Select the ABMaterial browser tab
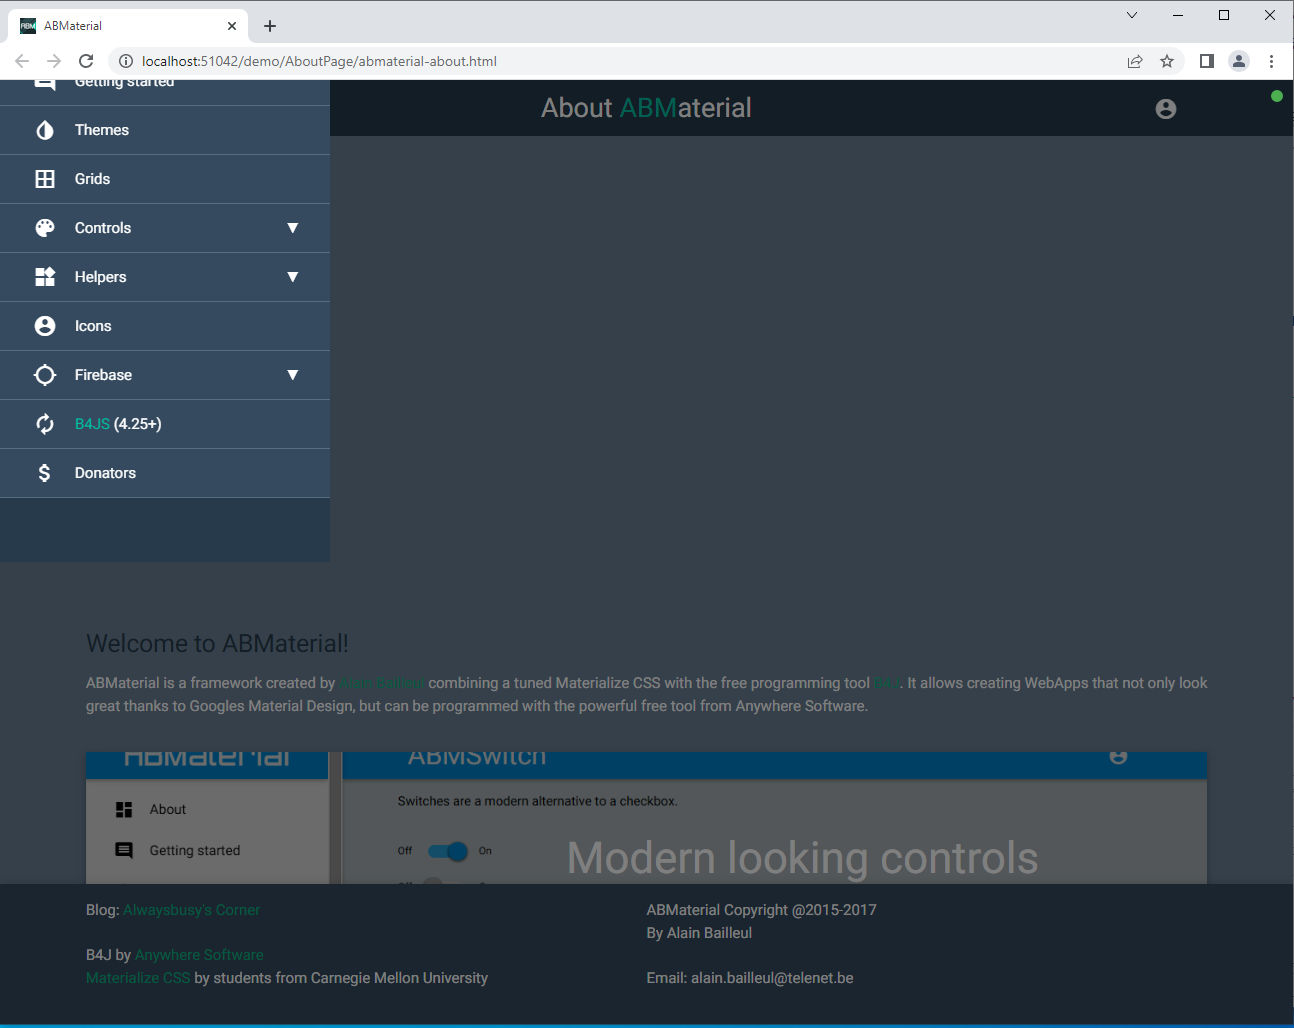 coord(130,26)
